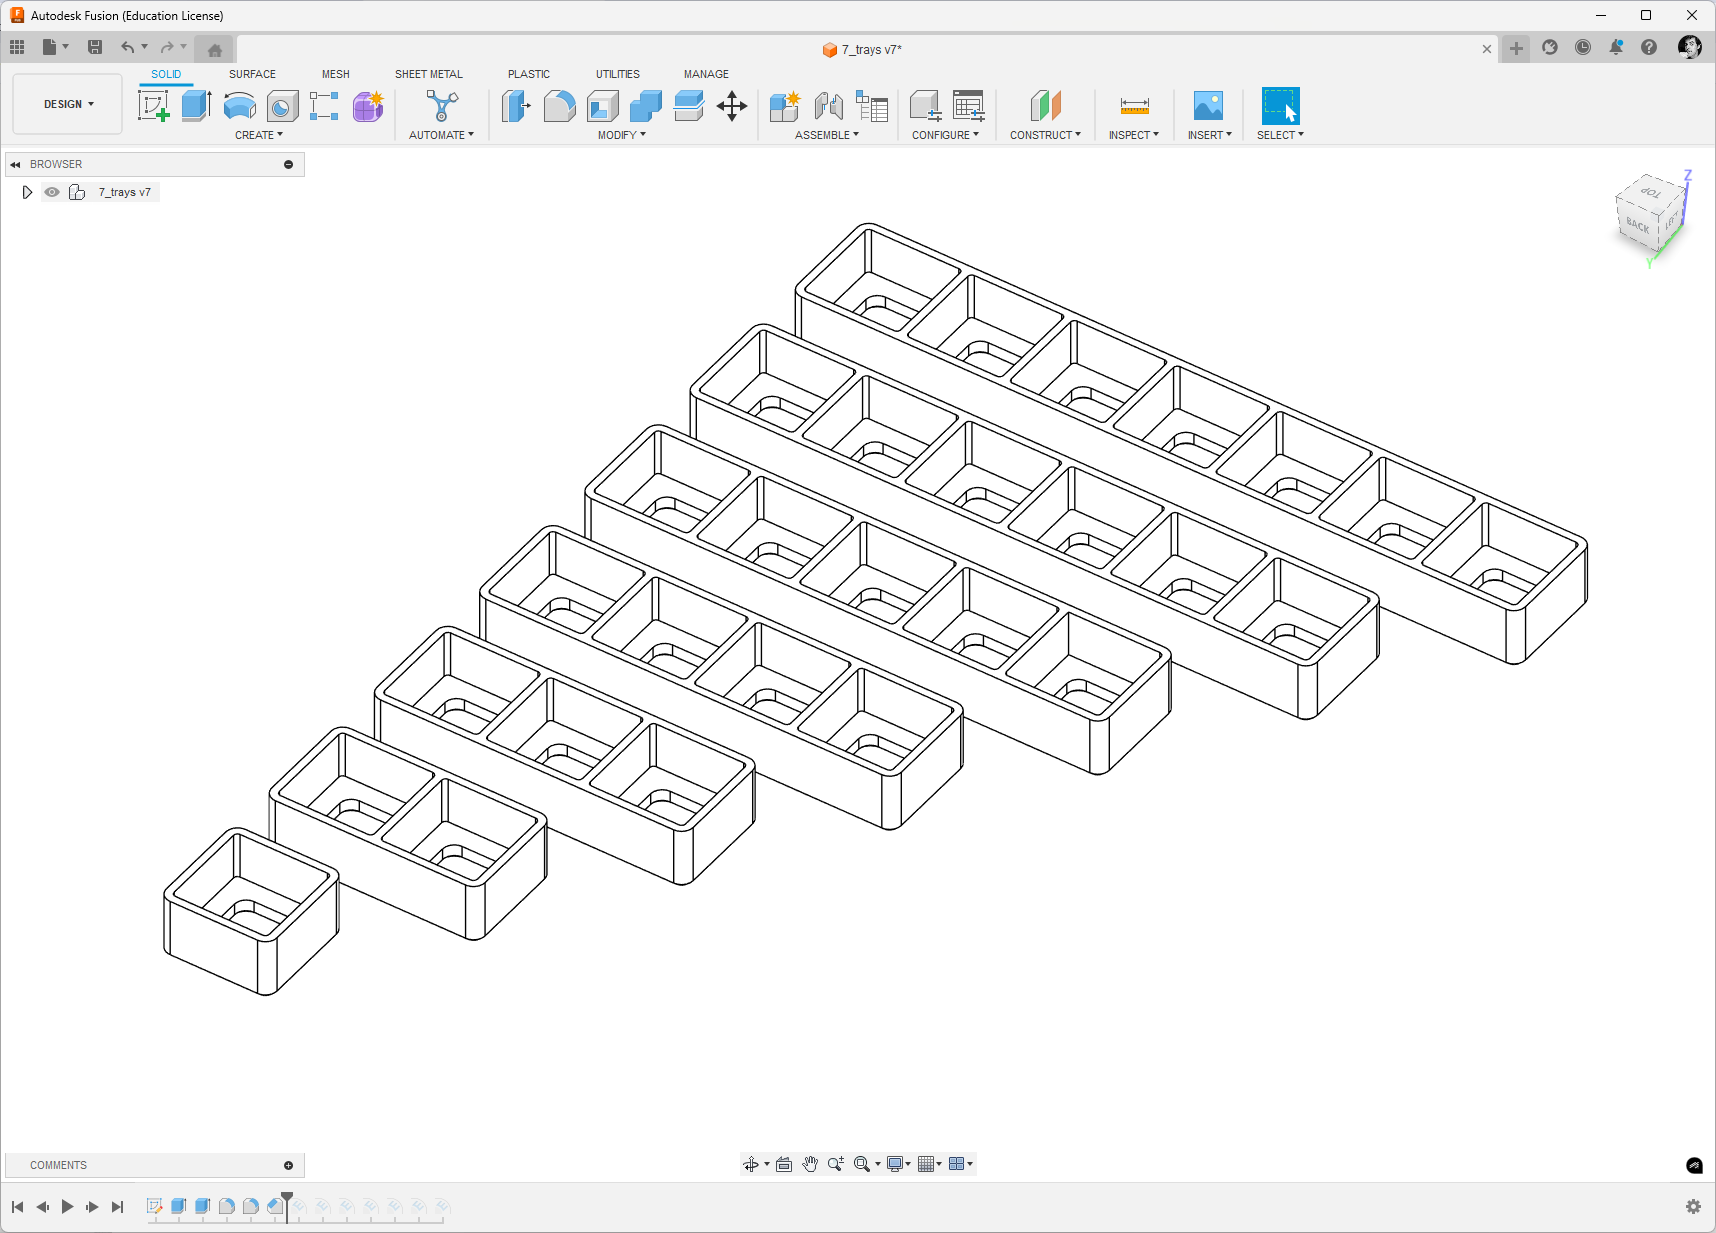The width and height of the screenshot is (1716, 1233).
Task: Switch to the SURFACE tab
Action: tap(252, 74)
